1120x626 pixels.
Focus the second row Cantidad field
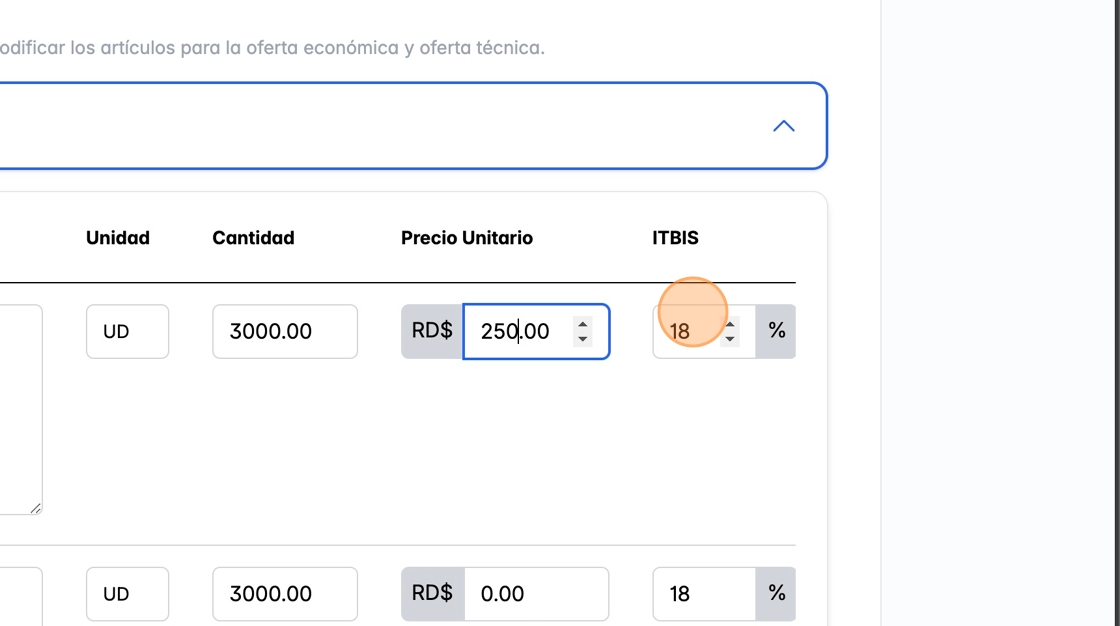(x=284, y=594)
